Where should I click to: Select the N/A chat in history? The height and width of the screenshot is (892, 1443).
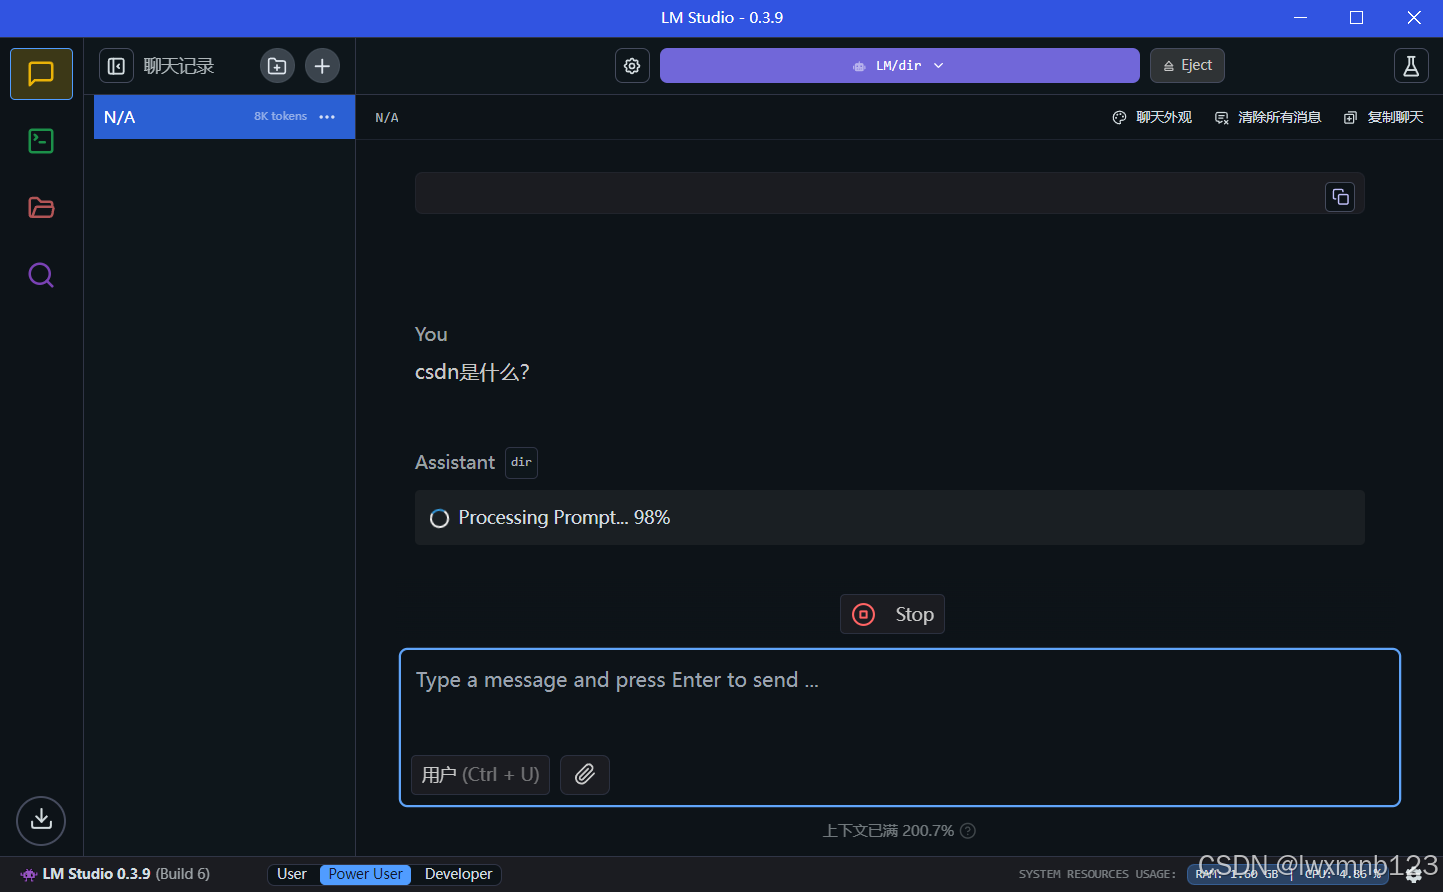224,117
